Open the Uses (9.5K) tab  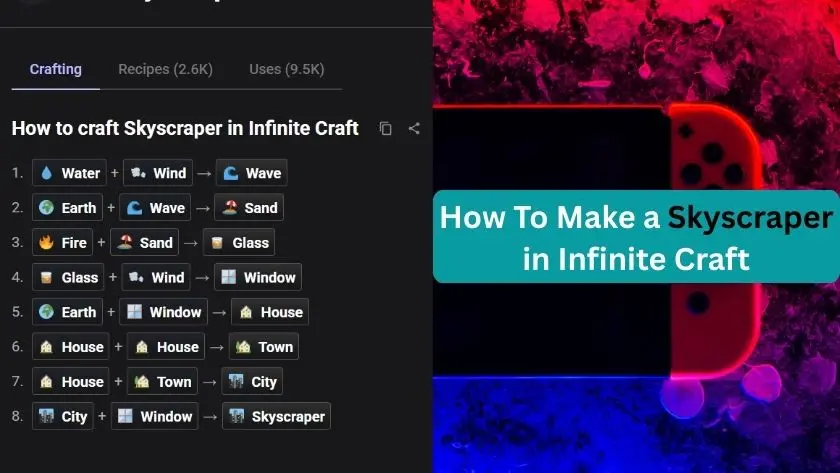[x=287, y=69]
